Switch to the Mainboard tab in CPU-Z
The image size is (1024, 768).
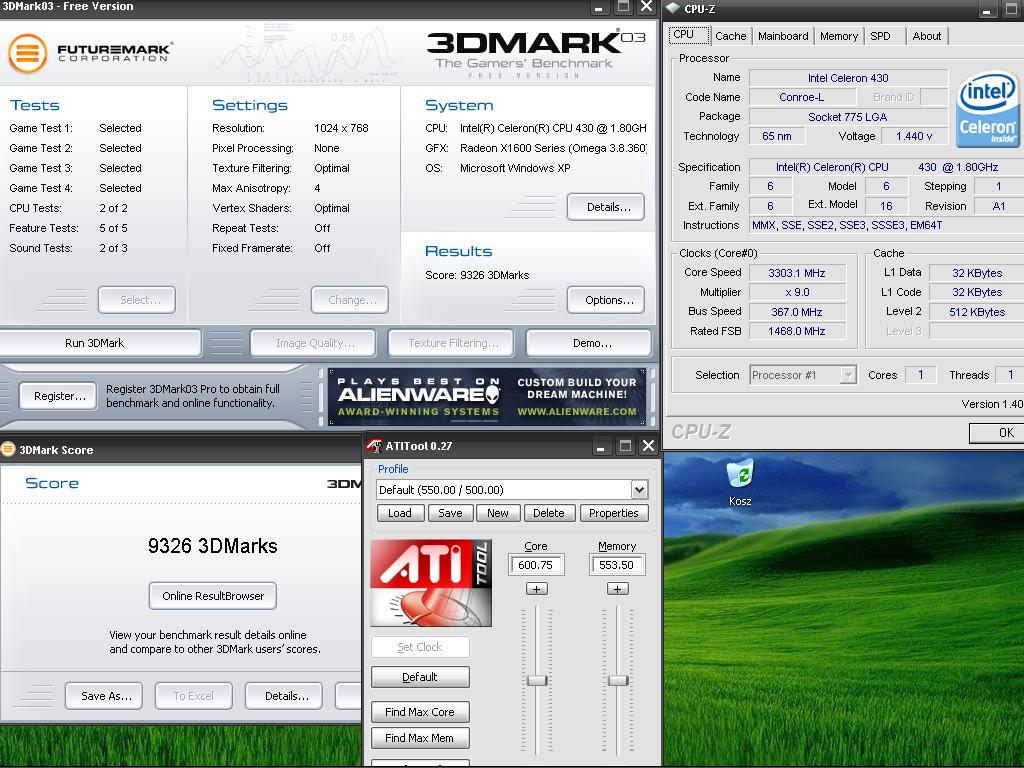click(783, 36)
